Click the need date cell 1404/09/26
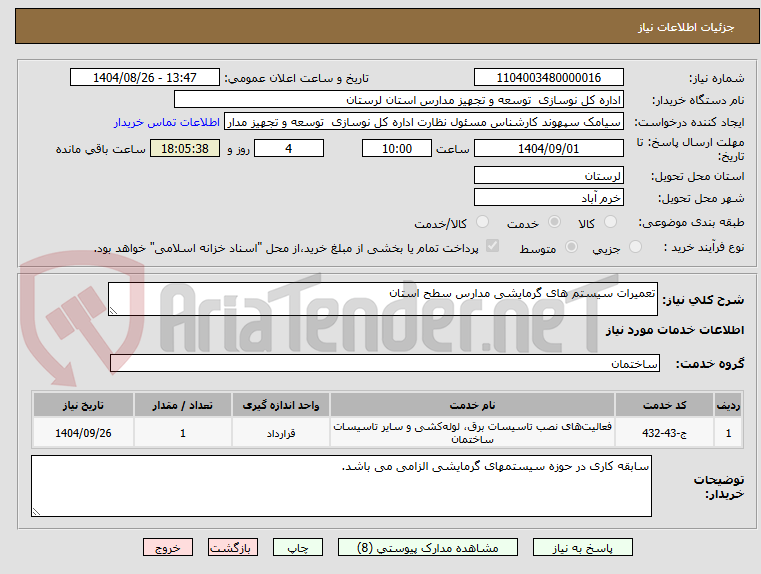Image resolution: width=761 pixels, height=574 pixels. pos(83,433)
